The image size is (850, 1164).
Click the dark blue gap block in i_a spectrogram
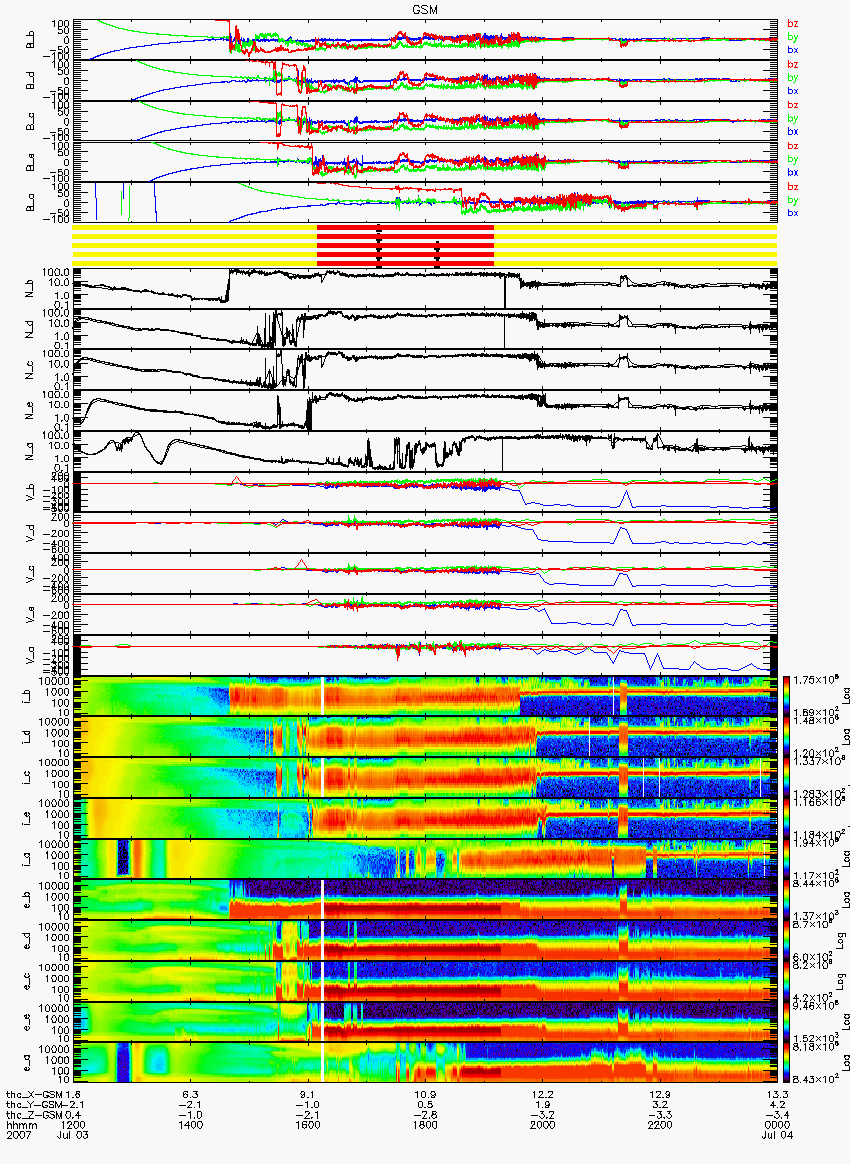click(x=123, y=858)
